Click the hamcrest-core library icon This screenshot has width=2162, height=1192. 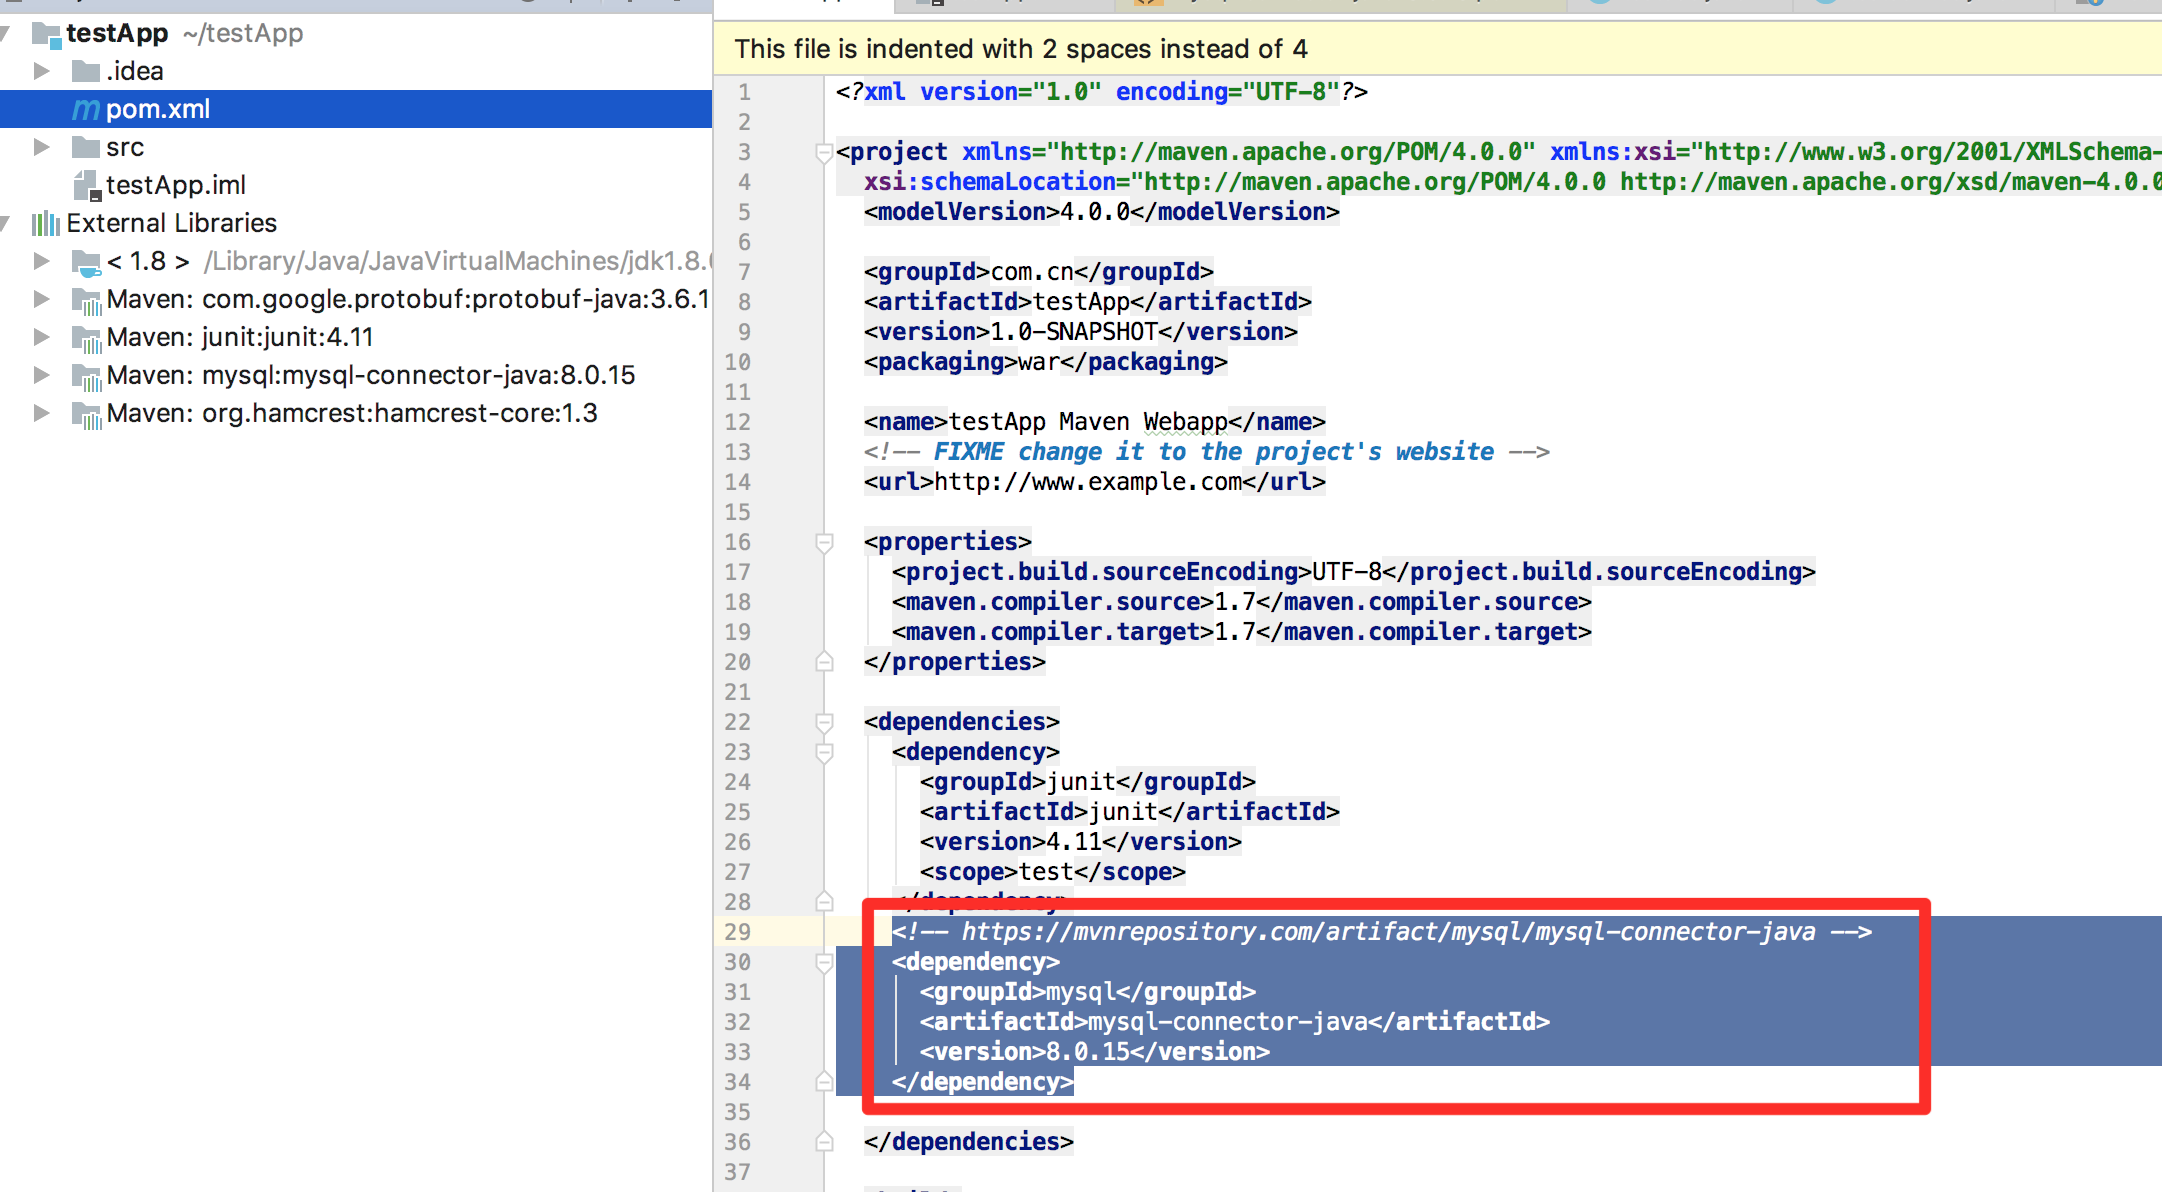coord(87,414)
